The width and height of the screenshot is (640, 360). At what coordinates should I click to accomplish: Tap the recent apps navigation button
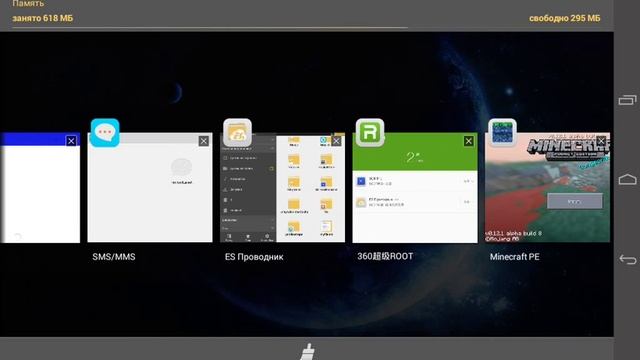[x=627, y=100]
